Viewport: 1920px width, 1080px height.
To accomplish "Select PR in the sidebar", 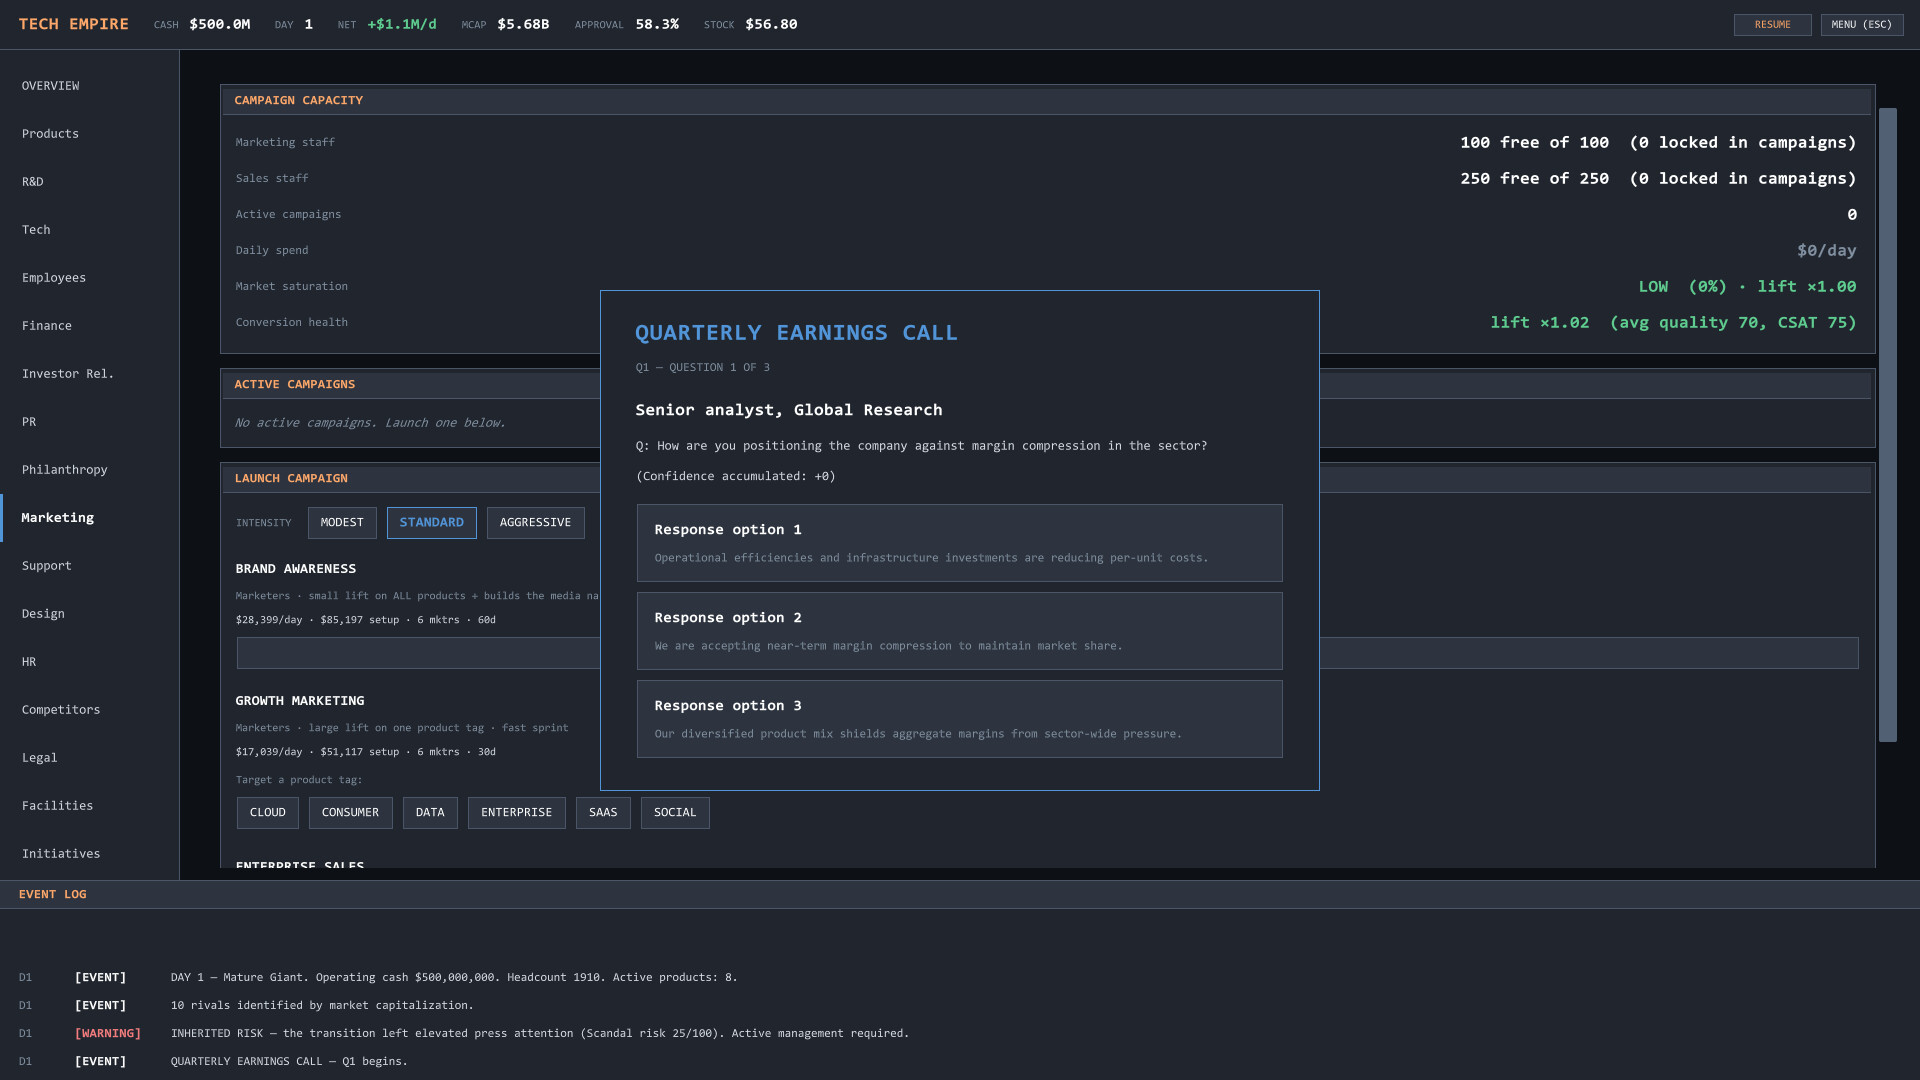I will coord(90,422).
